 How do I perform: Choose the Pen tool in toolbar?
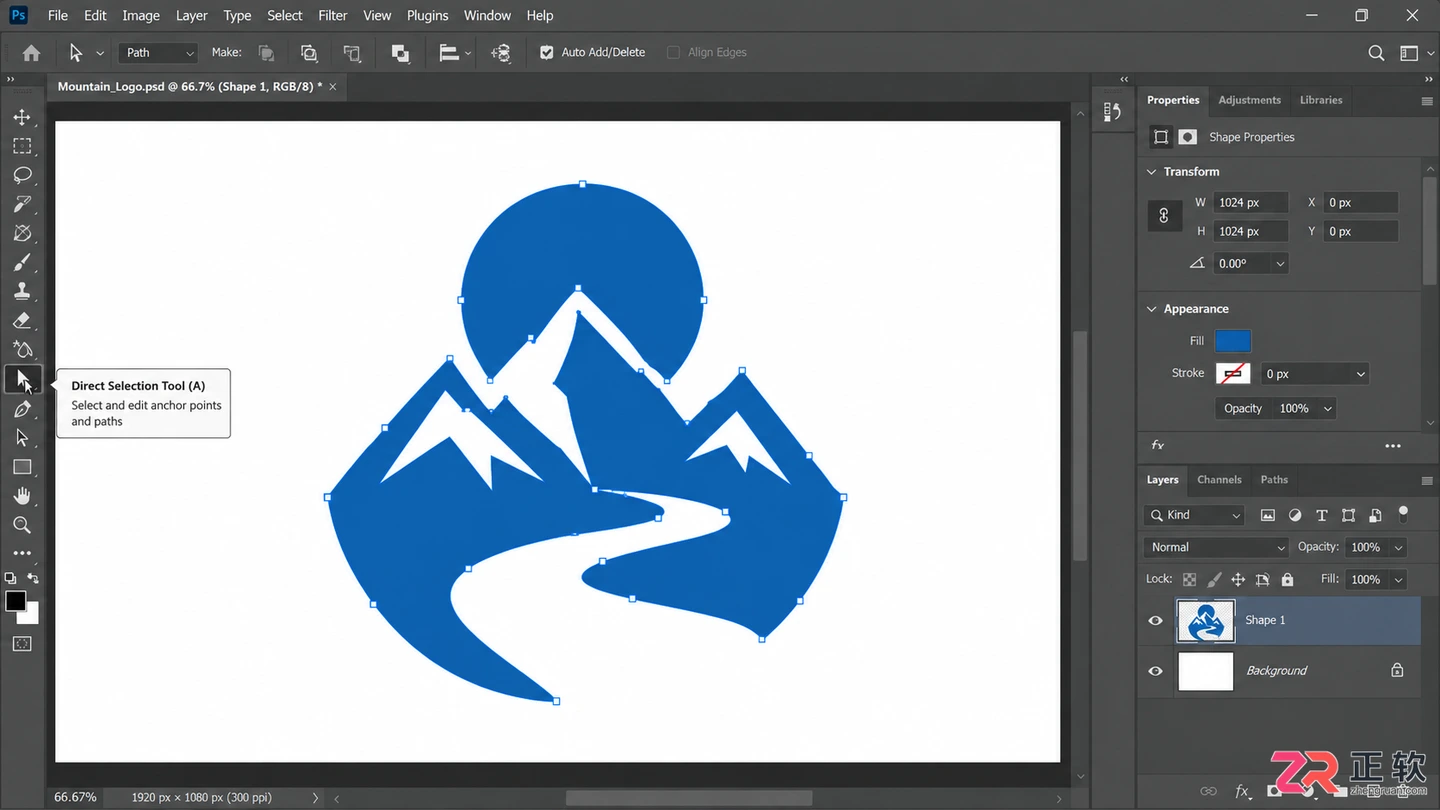point(22,409)
